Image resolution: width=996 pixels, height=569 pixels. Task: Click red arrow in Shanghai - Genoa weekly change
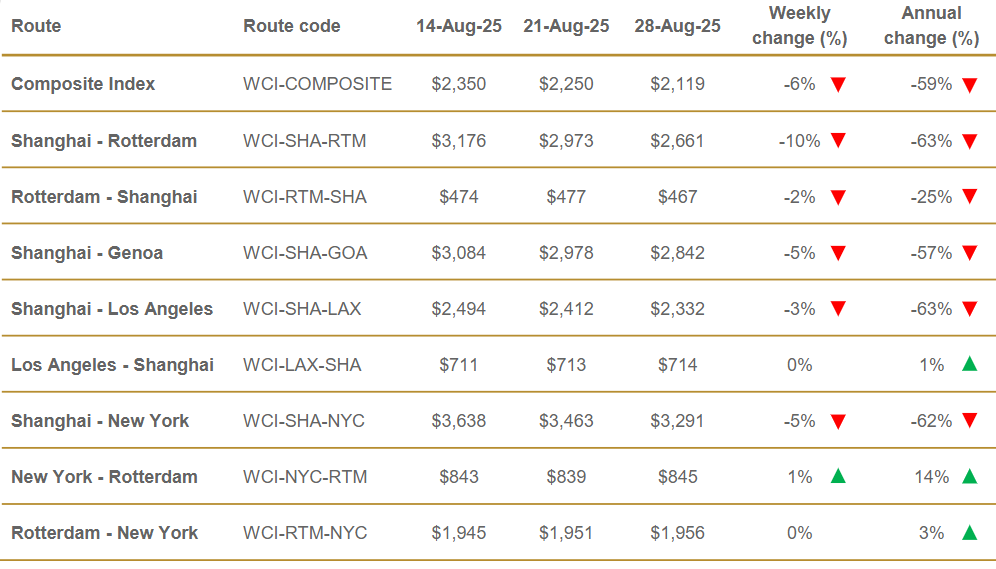(838, 253)
